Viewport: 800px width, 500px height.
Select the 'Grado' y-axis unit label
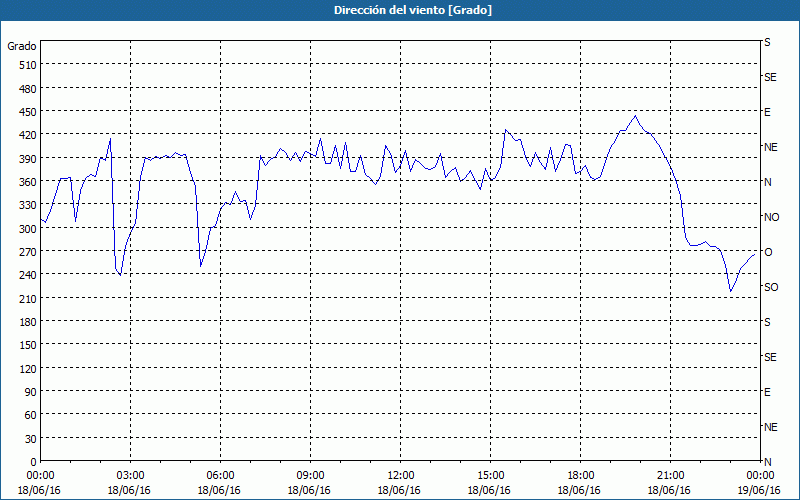tap(22, 46)
